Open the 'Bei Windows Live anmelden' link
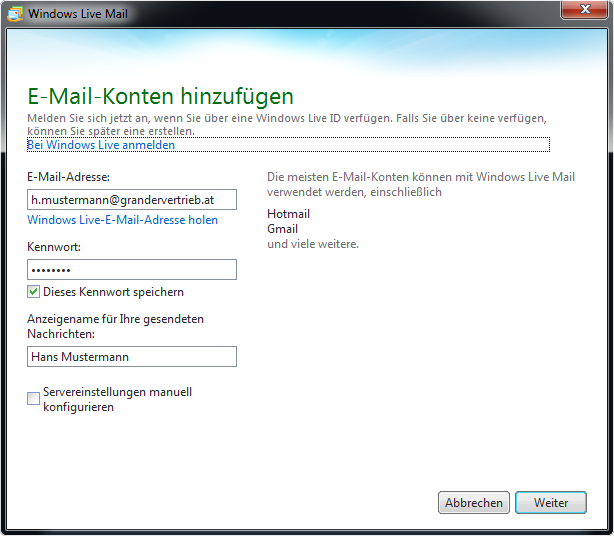Screen dimensions: 614x536 [101, 145]
